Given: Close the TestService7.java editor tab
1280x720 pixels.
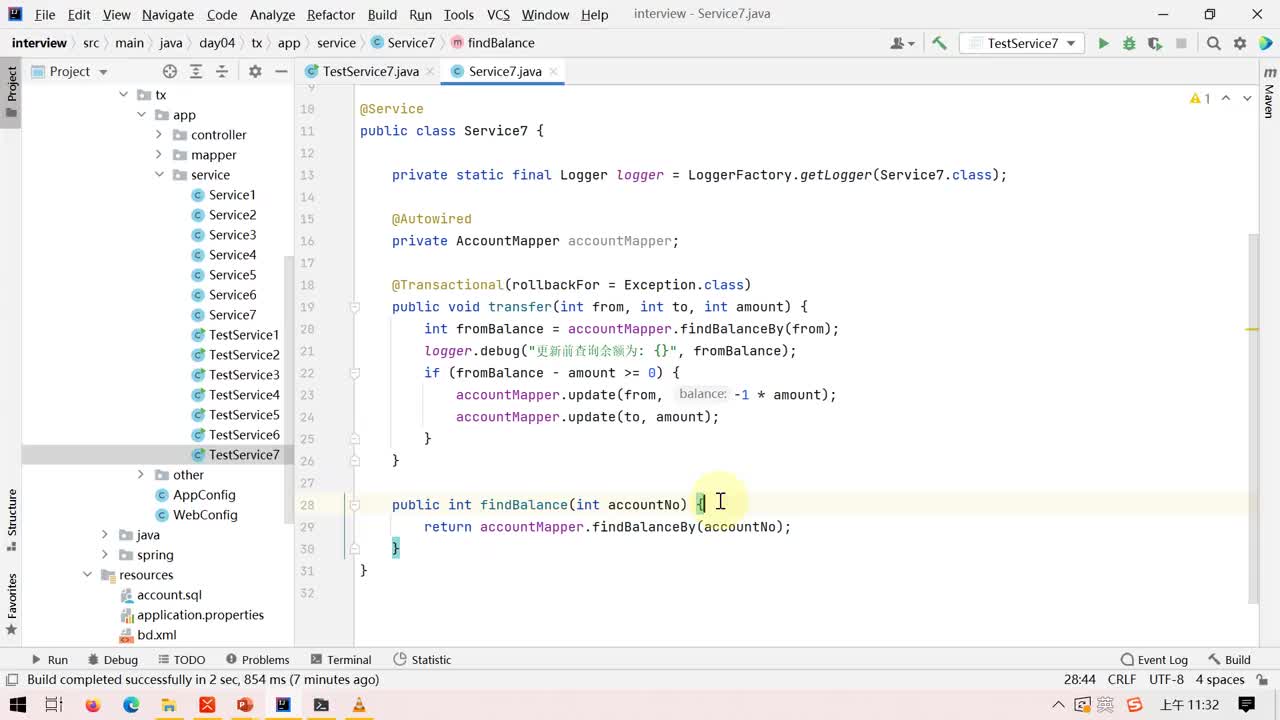Looking at the screenshot, I should coord(430,71).
